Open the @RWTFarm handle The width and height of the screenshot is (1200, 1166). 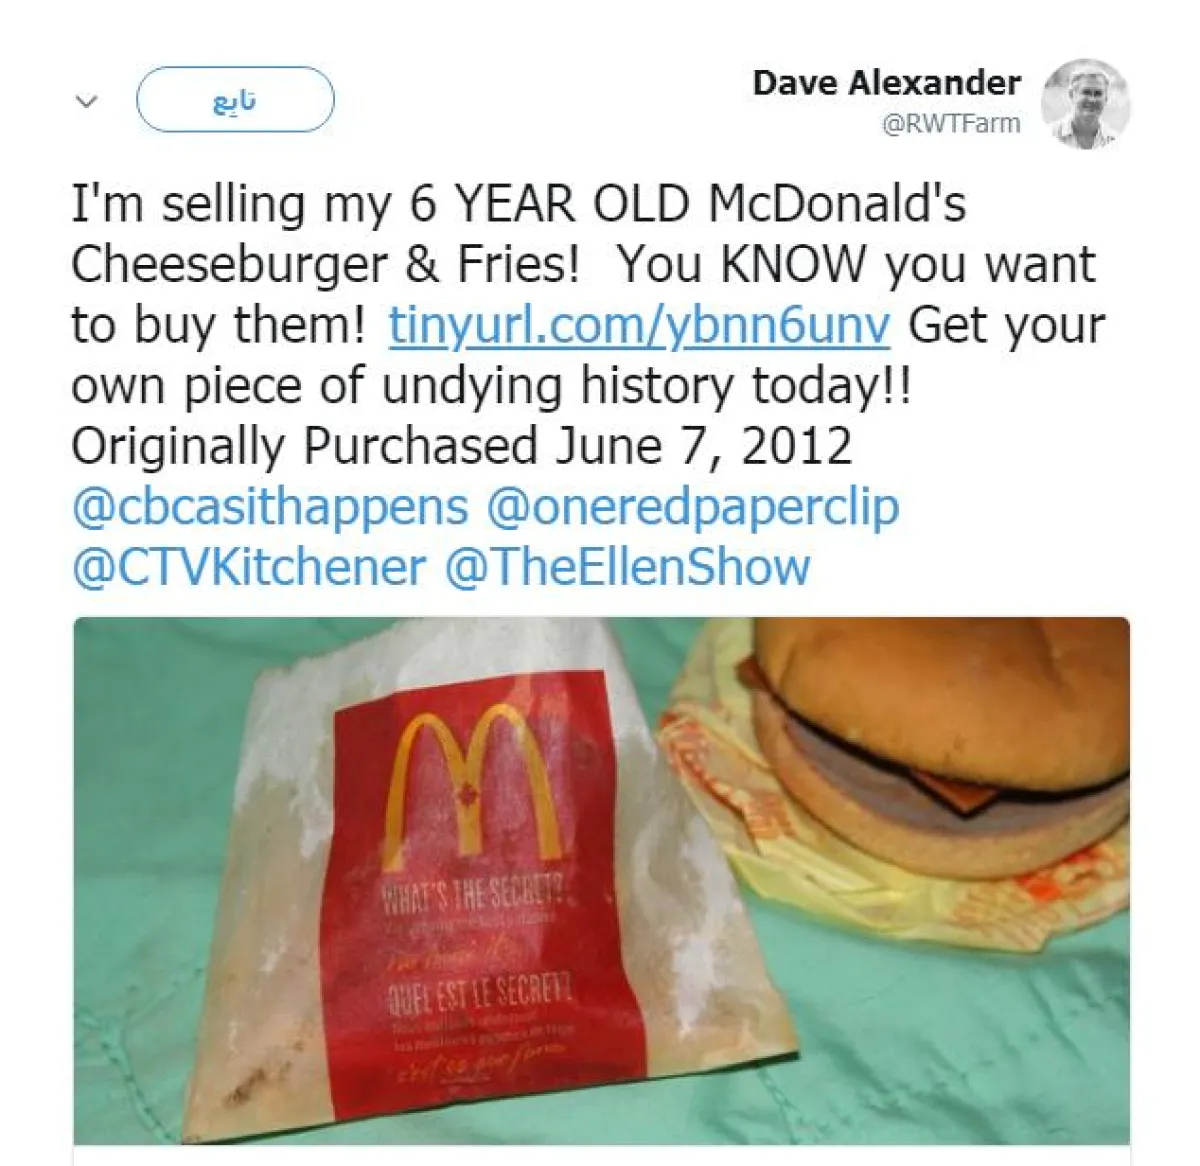point(951,124)
